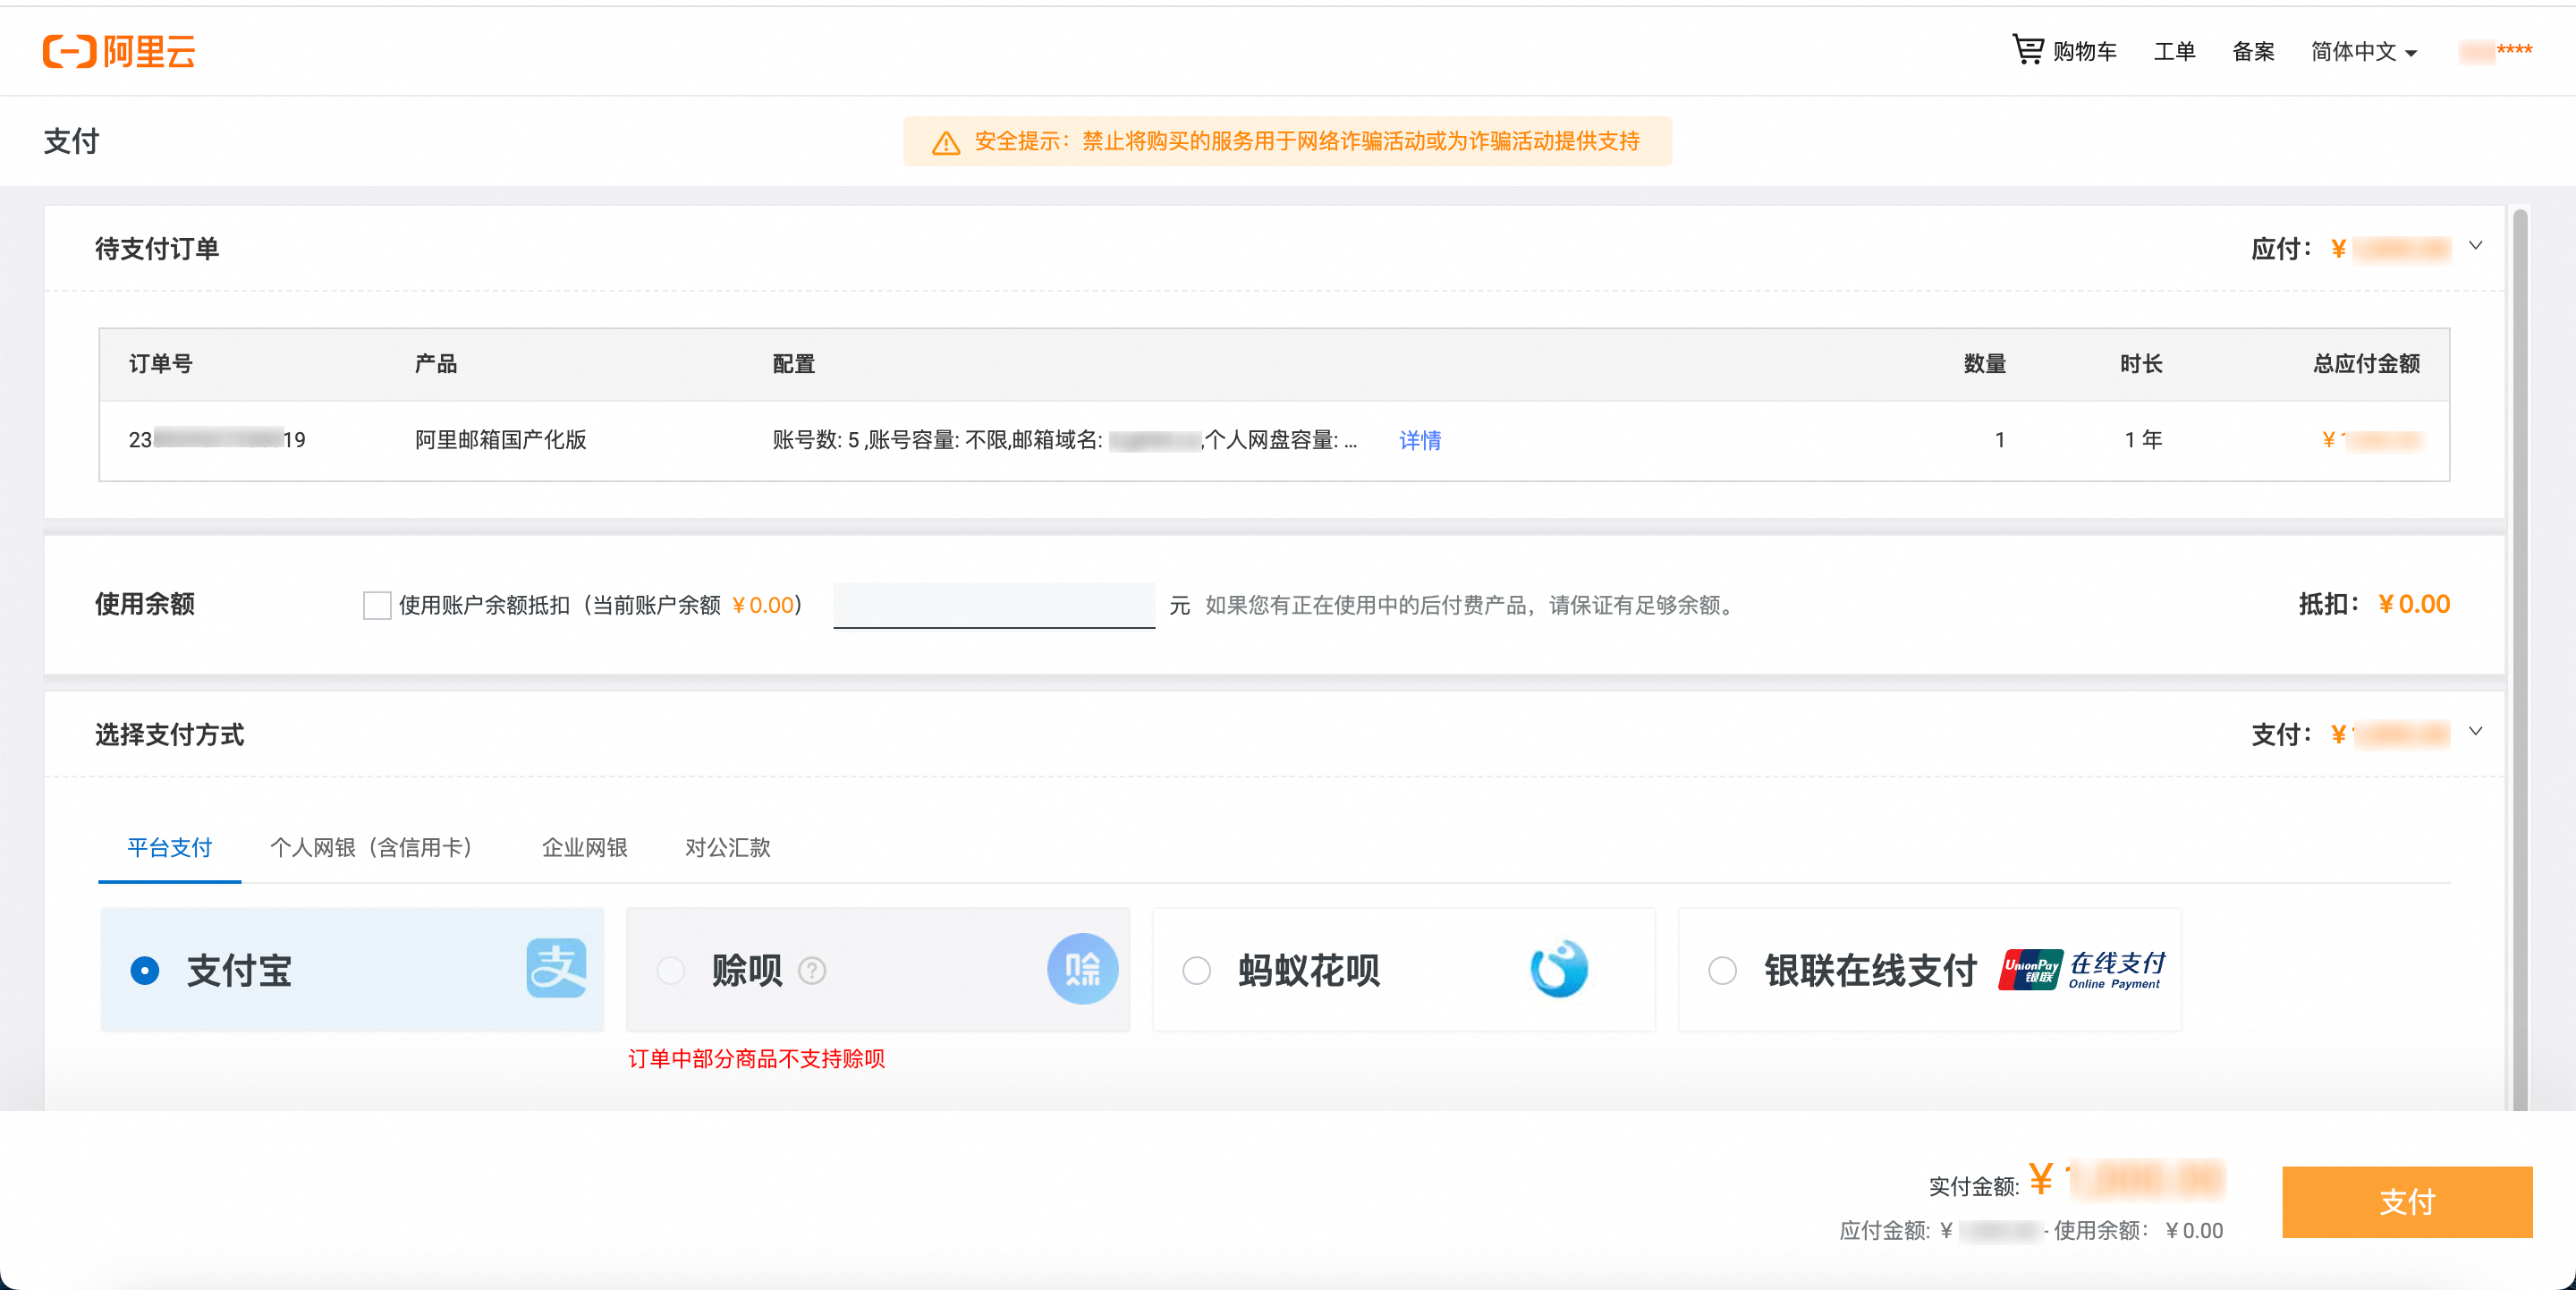
Task: Switch to the 对公汇款 tab
Action: [x=727, y=847]
